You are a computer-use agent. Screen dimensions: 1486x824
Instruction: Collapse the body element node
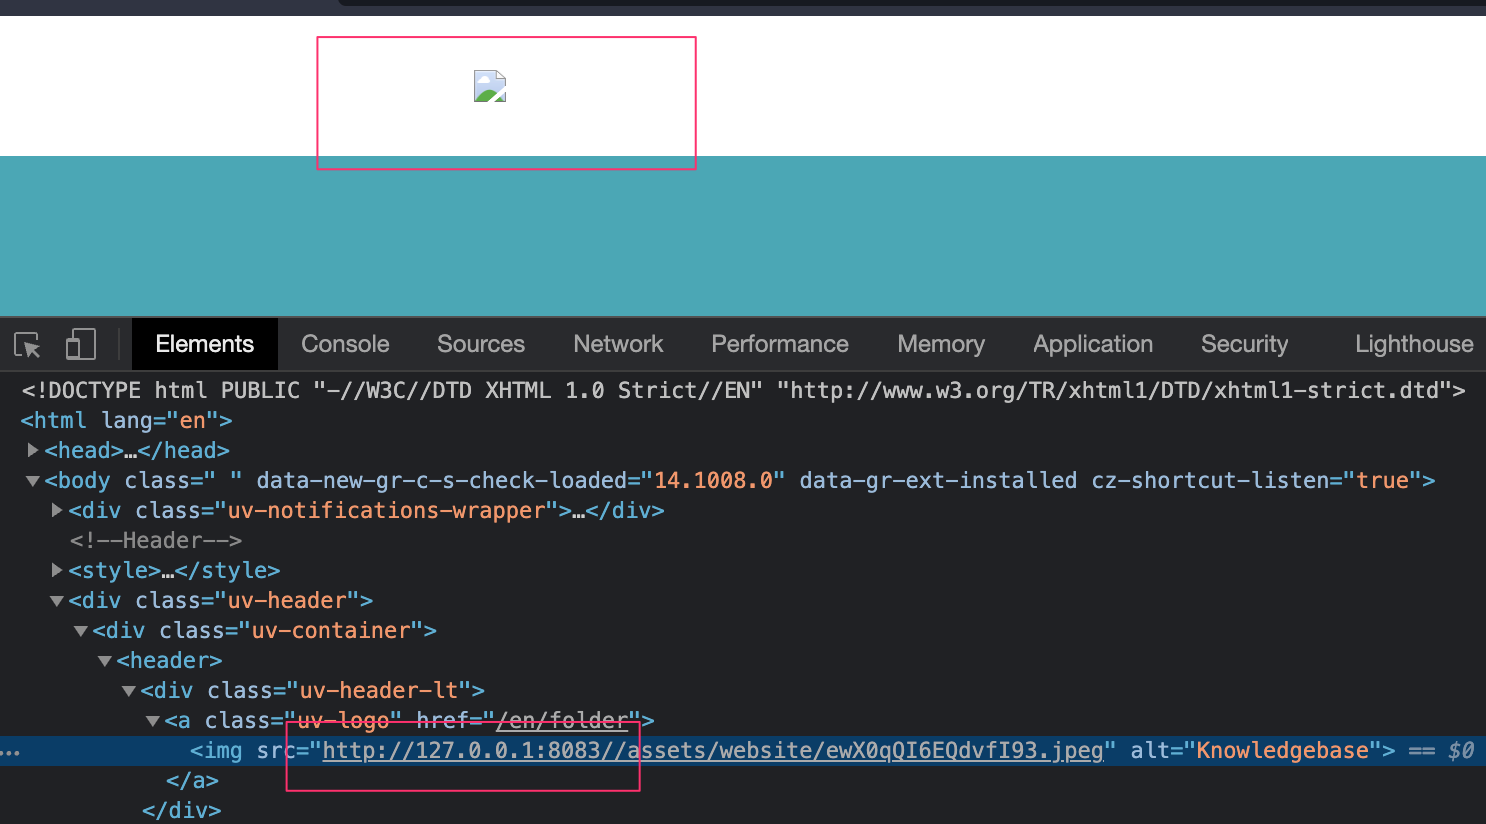[x=33, y=481]
